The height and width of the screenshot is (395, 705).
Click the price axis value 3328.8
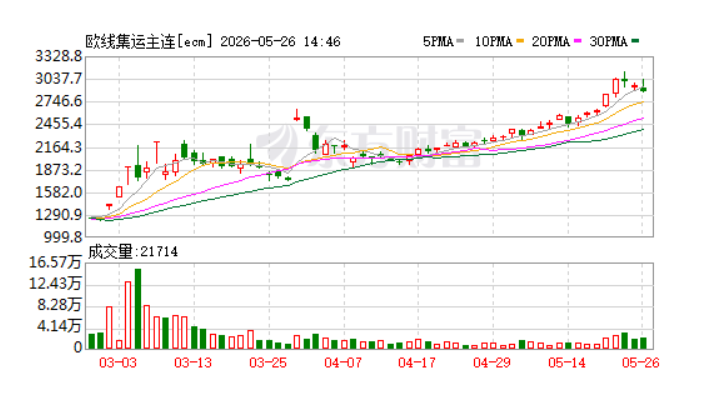[x=59, y=56]
